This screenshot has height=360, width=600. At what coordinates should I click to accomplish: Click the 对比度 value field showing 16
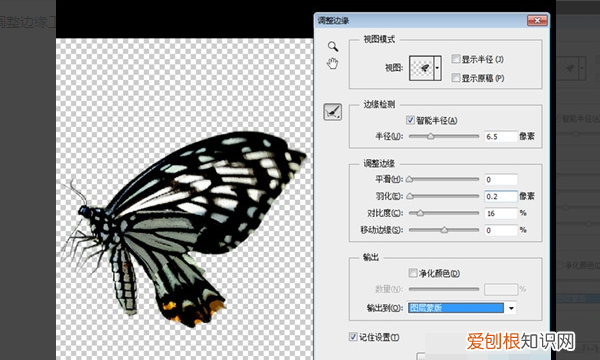[x=501, y=213]
